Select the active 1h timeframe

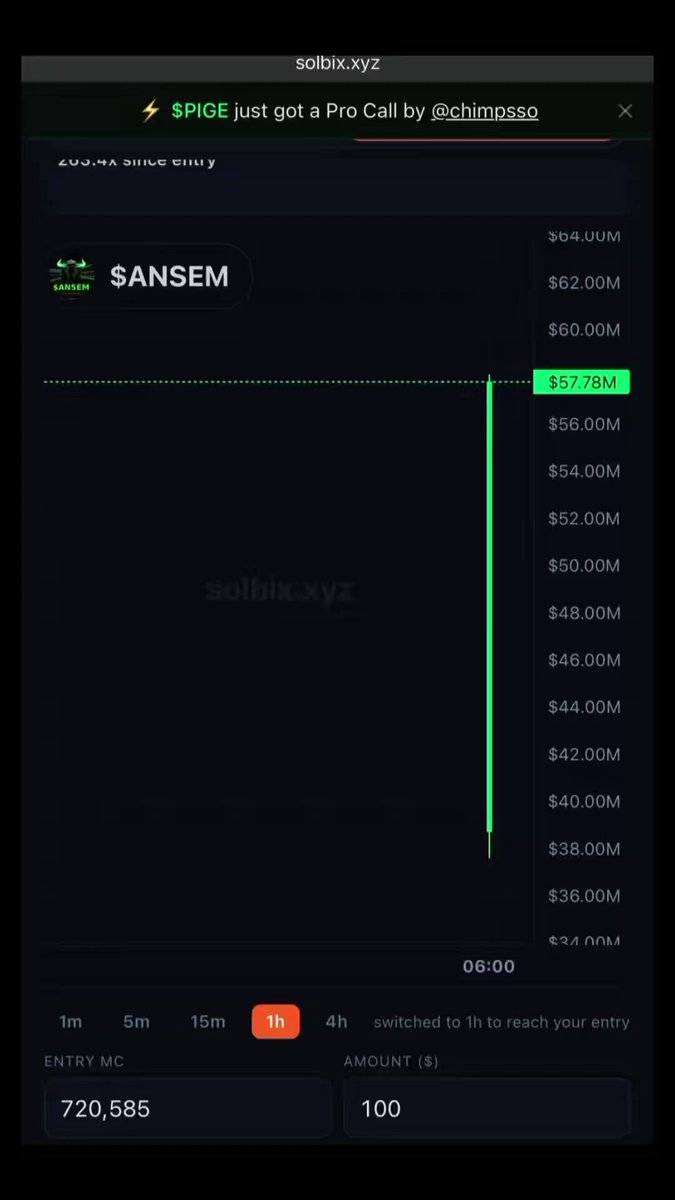(x=275, y=1022)
